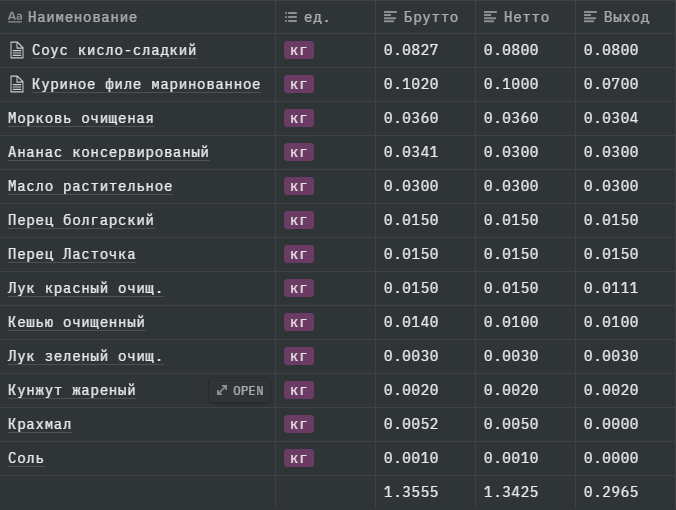Click the text icon in Брутто header

pos(390,17)
